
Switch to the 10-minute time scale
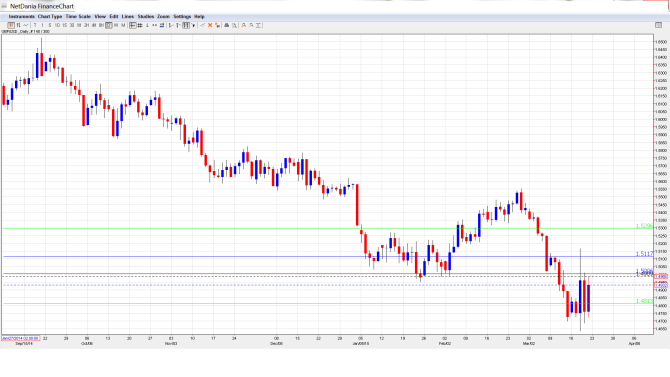57,25
